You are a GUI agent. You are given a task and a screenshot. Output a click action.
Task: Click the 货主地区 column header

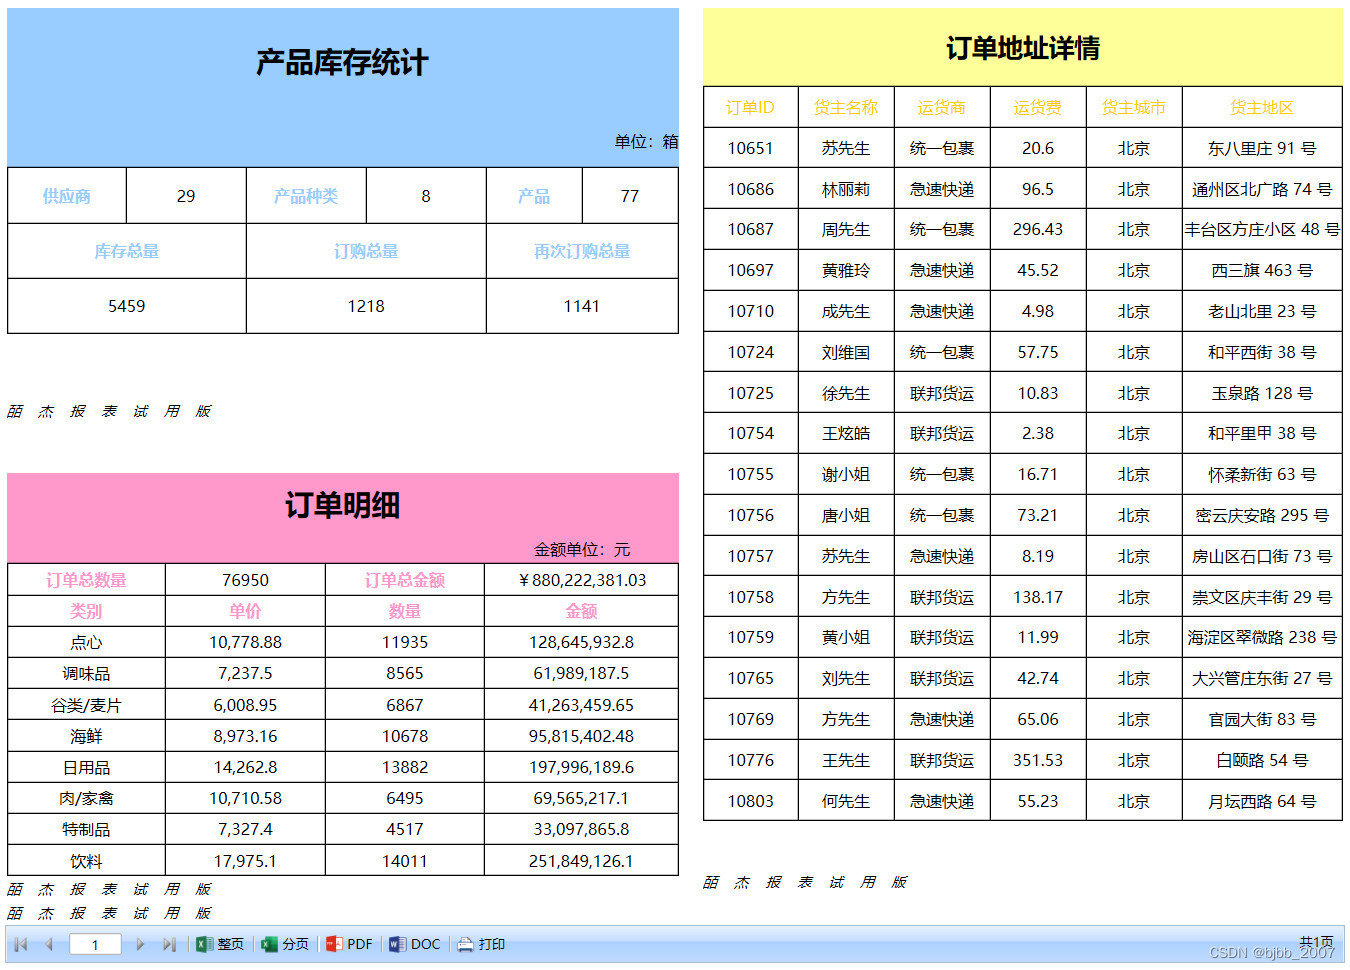coord(1262,107)
